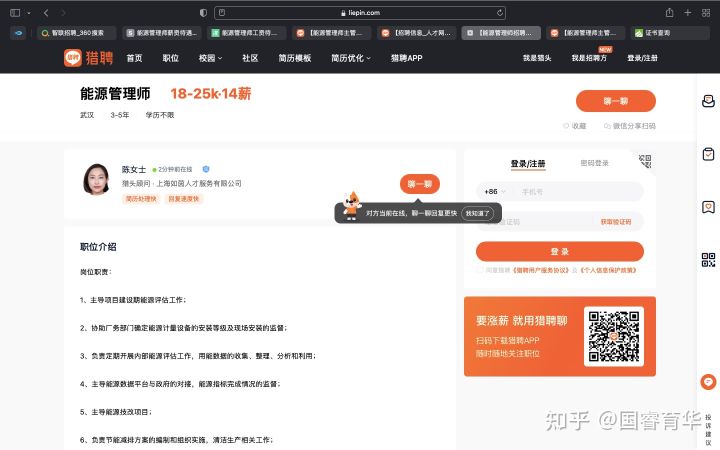Click the liepin.com address bar

click(360, 13)
